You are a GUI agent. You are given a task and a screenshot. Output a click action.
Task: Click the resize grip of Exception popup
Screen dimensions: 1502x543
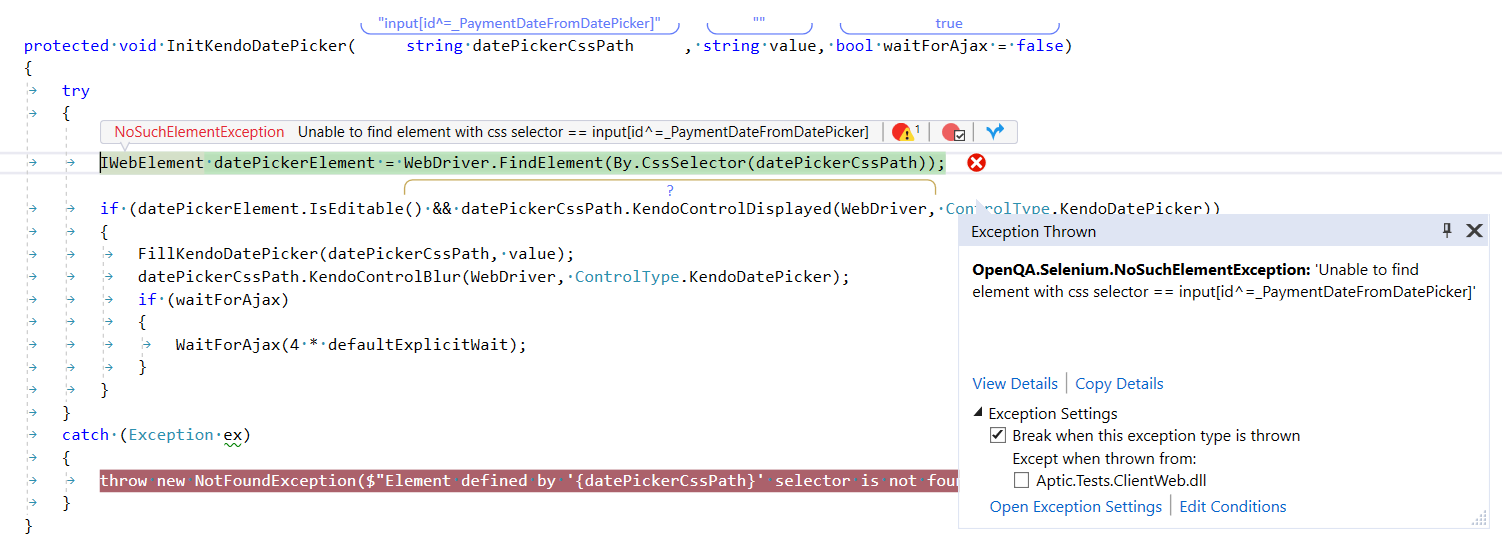coord(1480,518)
